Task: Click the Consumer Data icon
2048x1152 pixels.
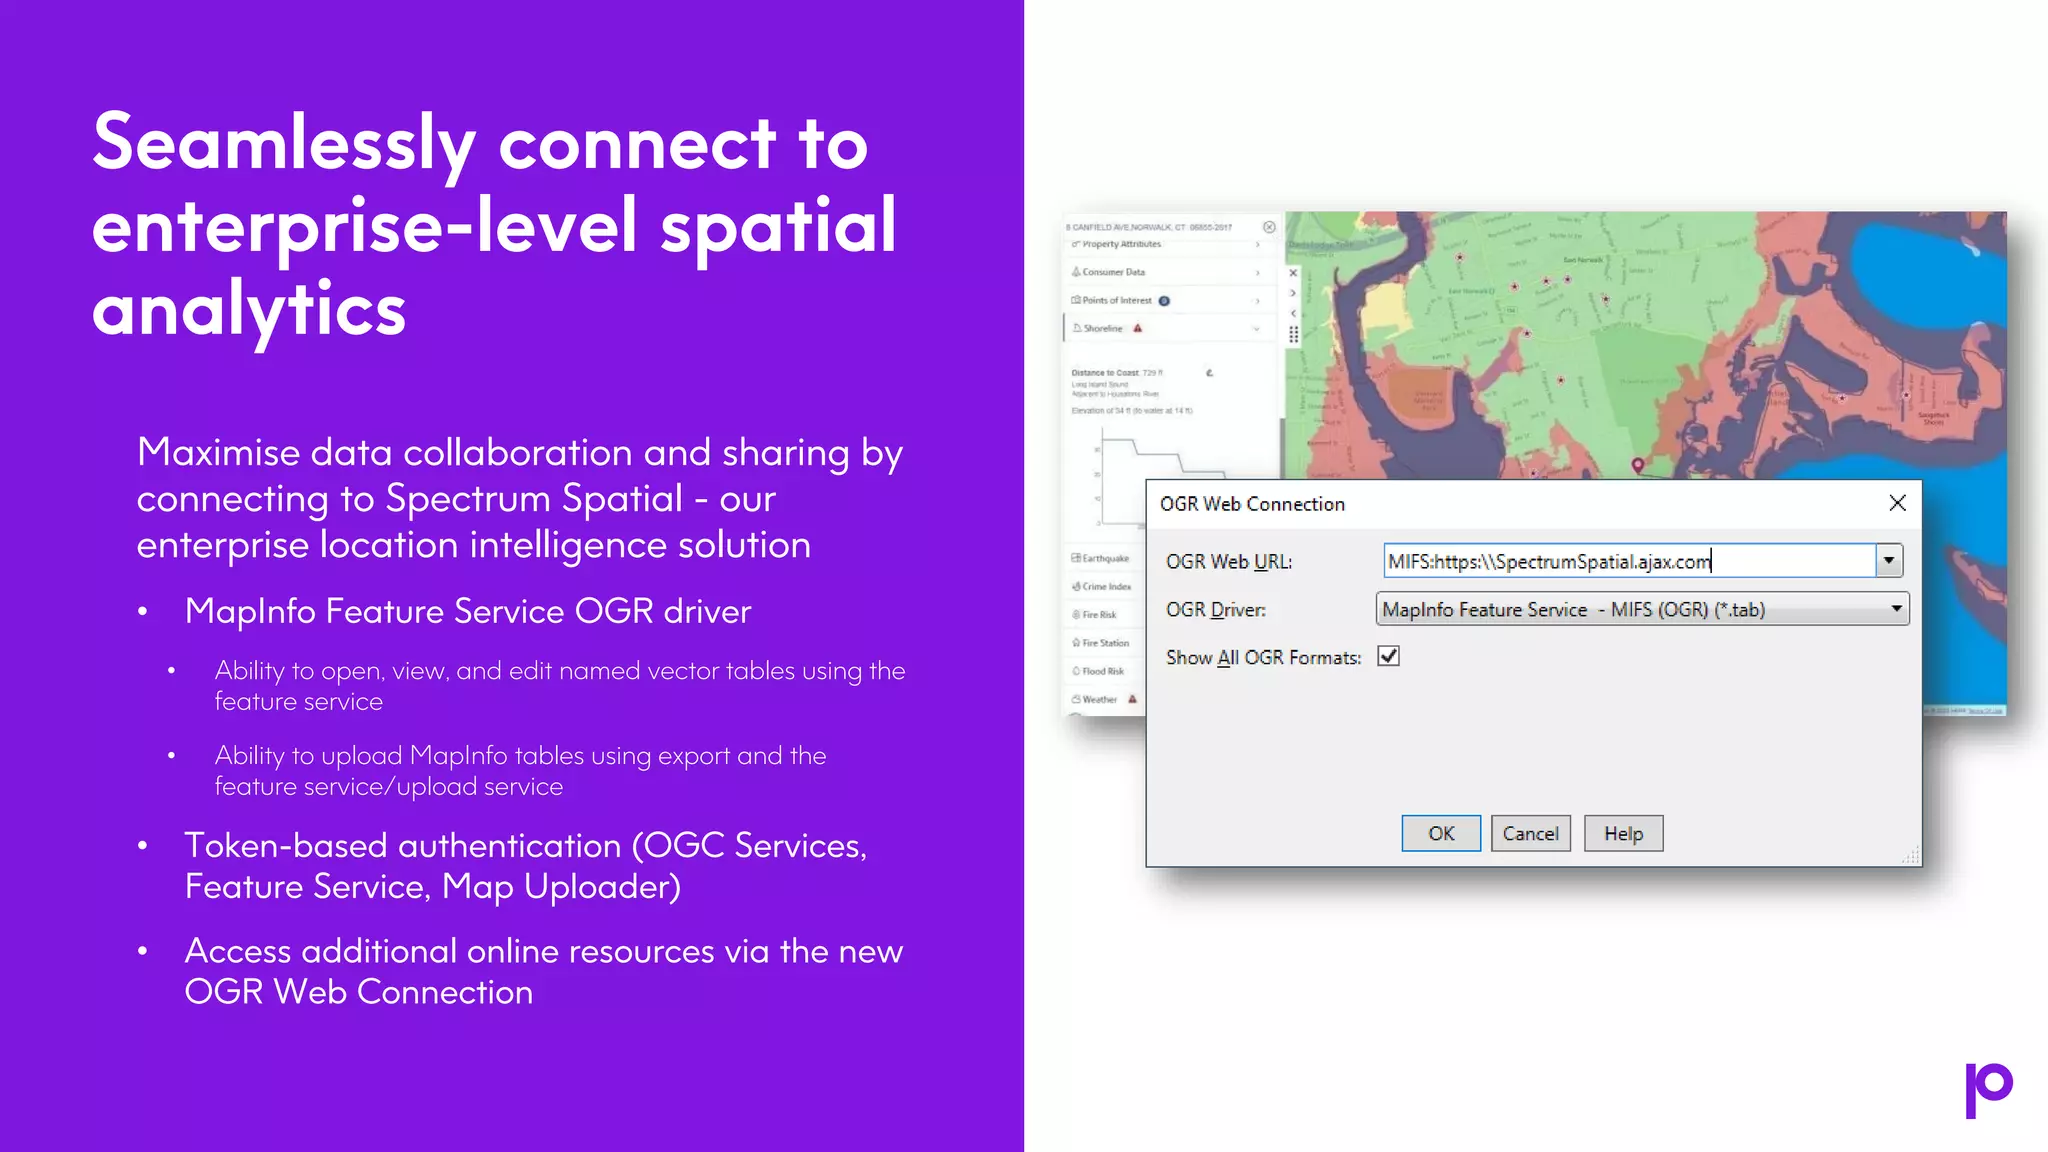Action: click(x=1076, y=272)
